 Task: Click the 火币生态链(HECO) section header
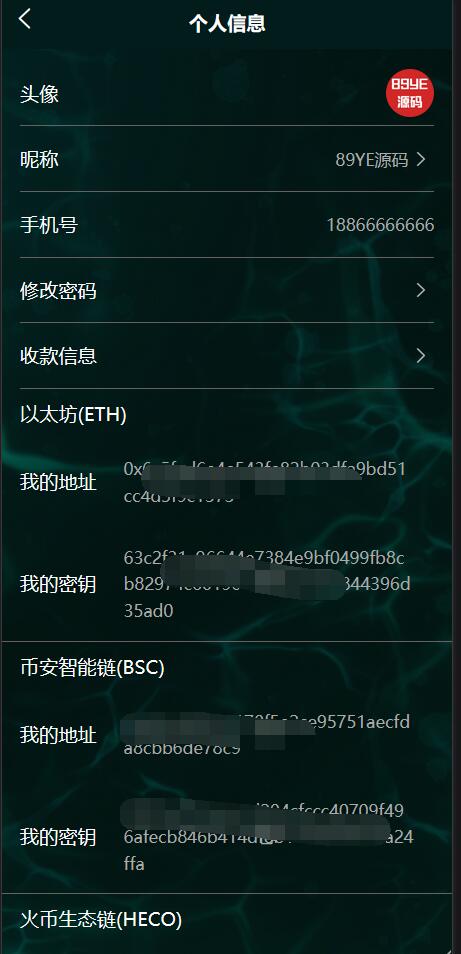100,919
